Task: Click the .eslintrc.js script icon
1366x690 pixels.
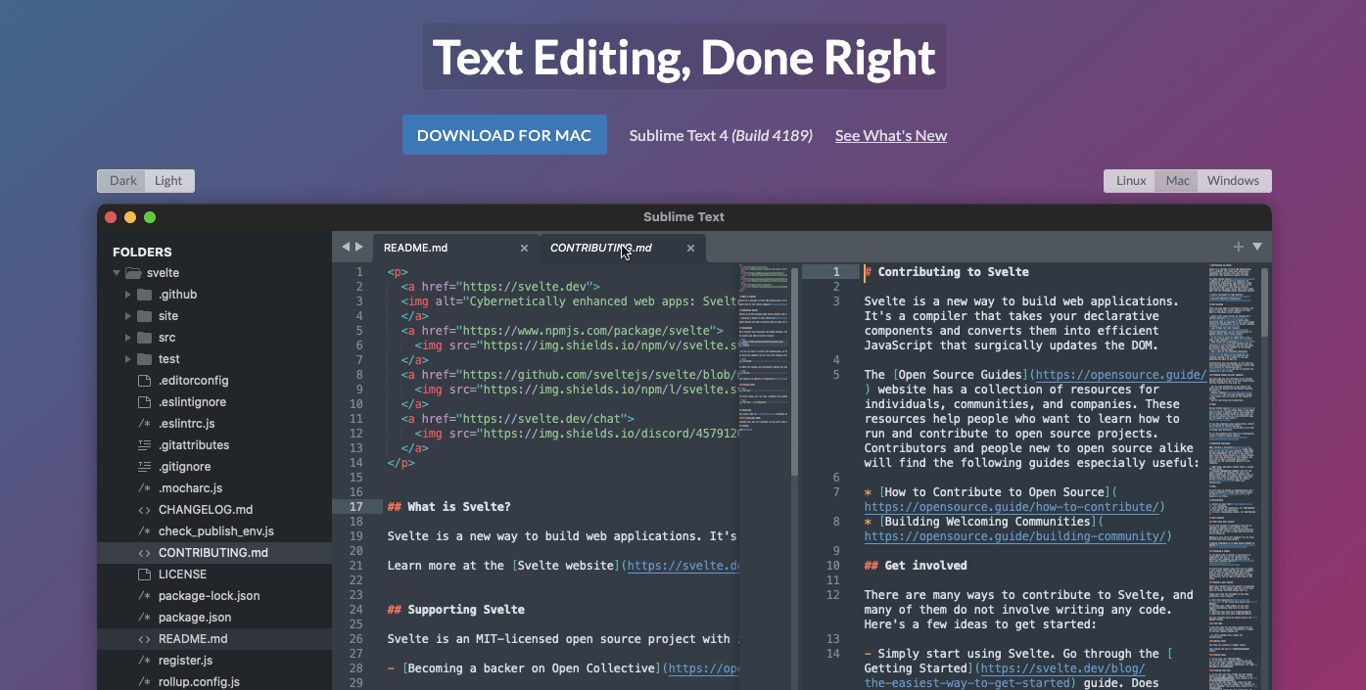Action: 144,424
